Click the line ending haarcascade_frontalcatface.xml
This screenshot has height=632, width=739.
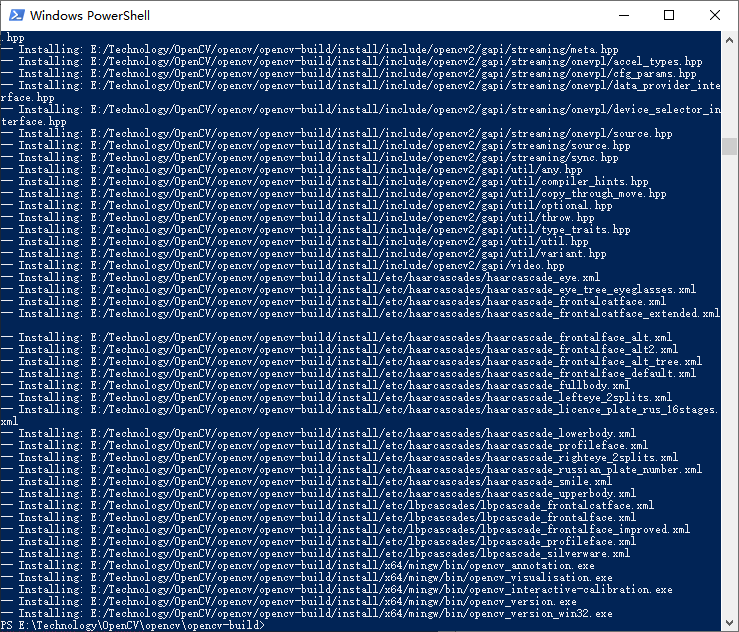pos(334,301)
